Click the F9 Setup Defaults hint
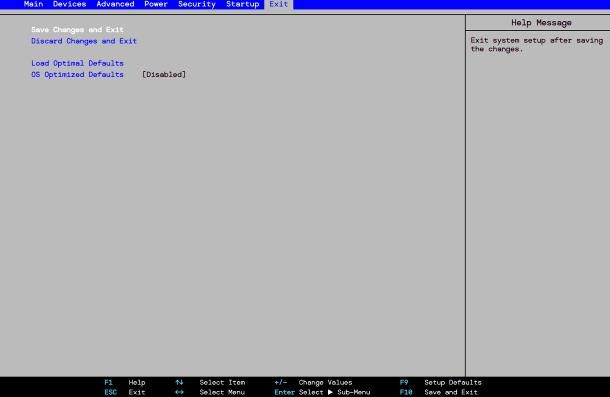The height and width of the screenshot is (397, 610). point(440,383)
